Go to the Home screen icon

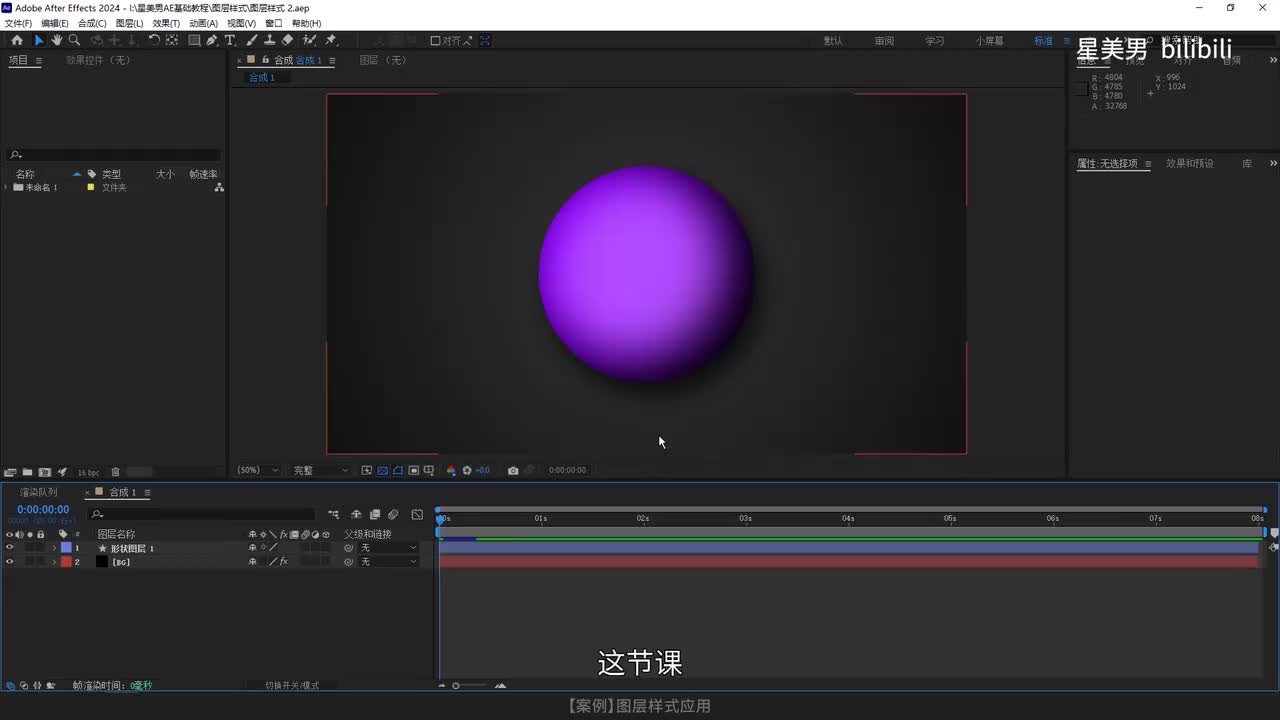[17, 40]
